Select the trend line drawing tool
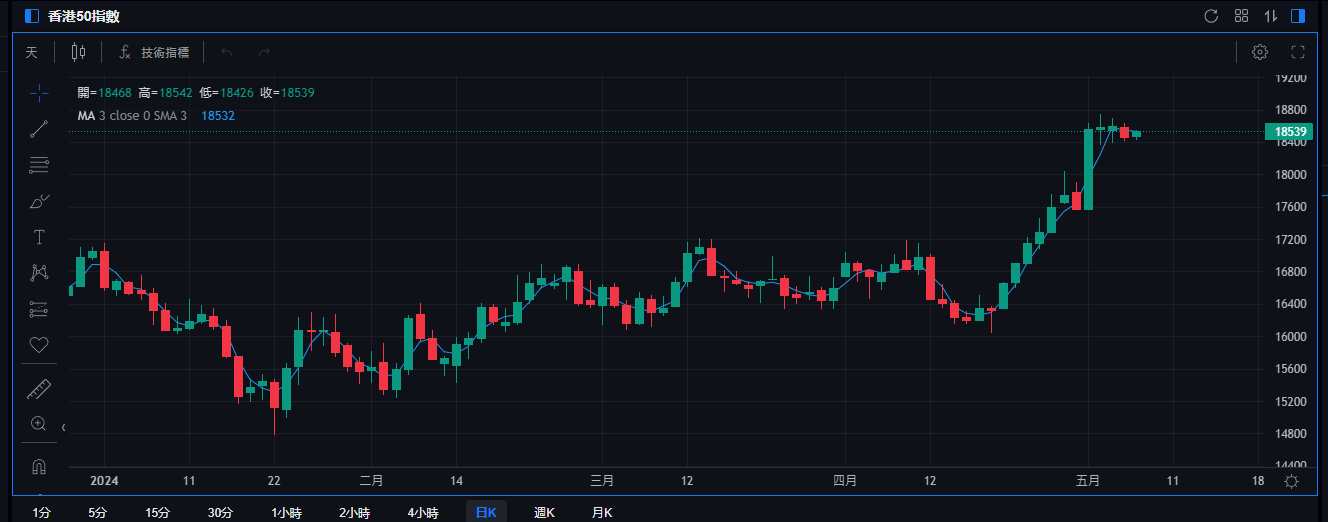1328x522 pixels. (x=39, y=129)
